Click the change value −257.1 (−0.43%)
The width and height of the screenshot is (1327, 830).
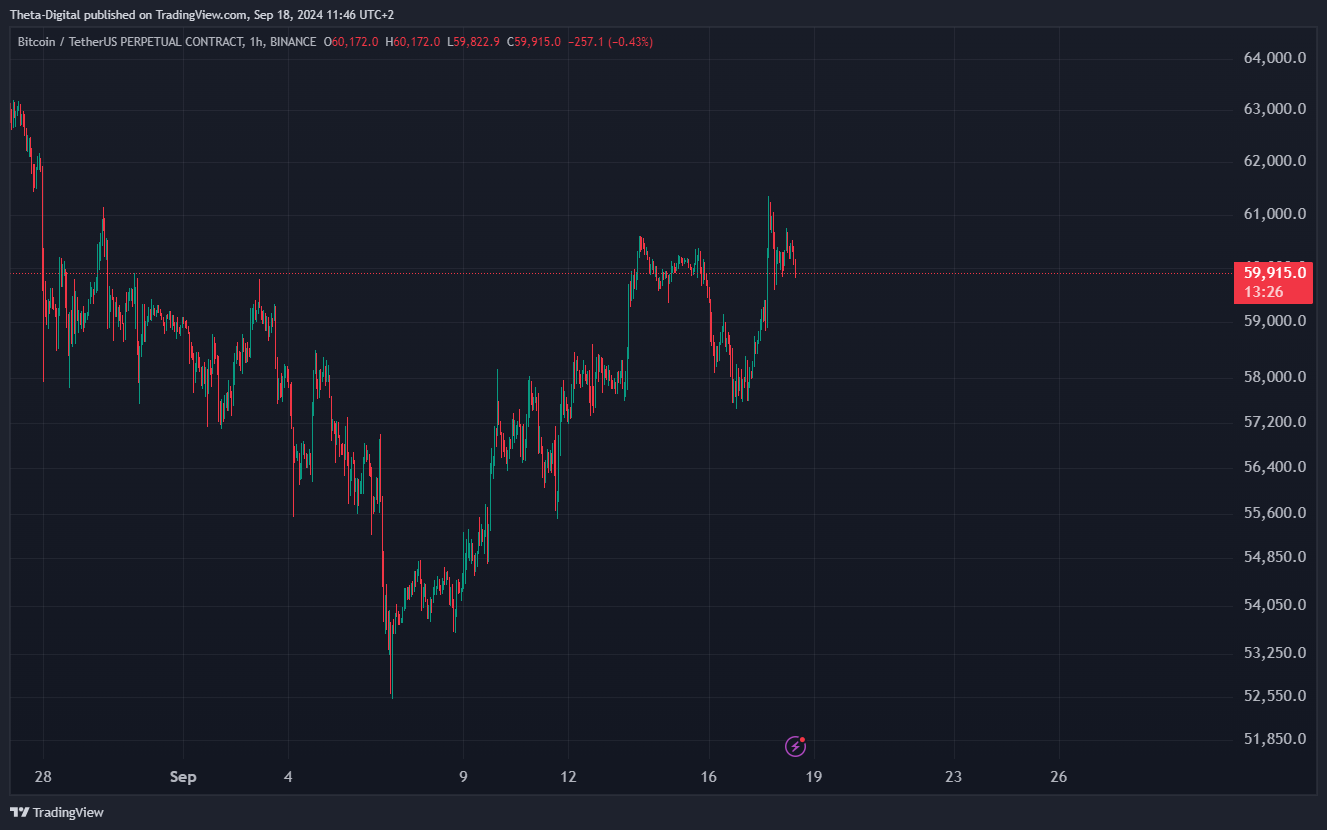610,42
